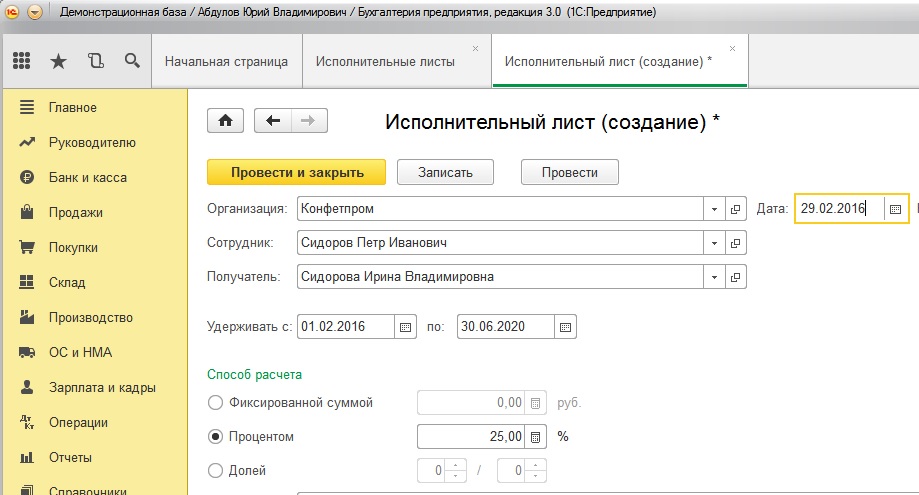The width and height of the screenshot is (919, 495).
Task: Select the Долей radio option
Action: click(x=215, y=470)
